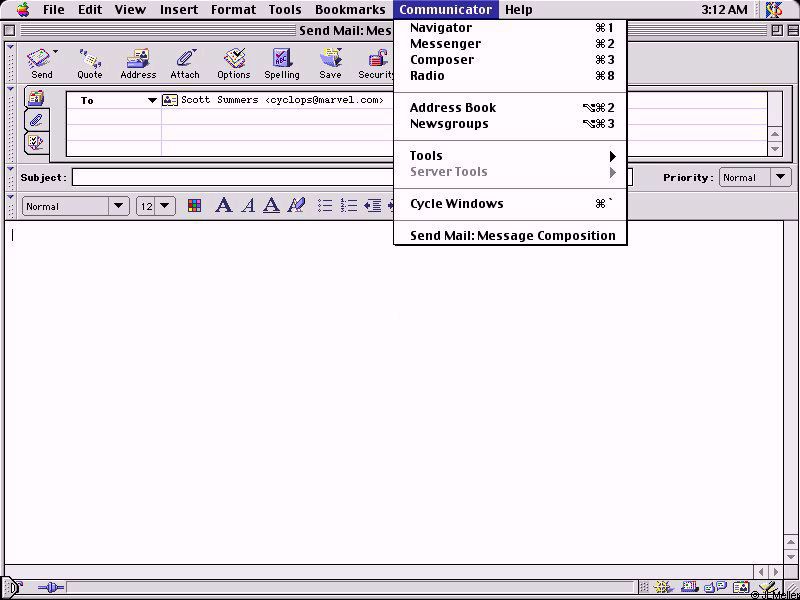The width and height of the screenshot is (800, 600).
Task: Open the Bookmarks menu
Action: [x=350, y=9]
